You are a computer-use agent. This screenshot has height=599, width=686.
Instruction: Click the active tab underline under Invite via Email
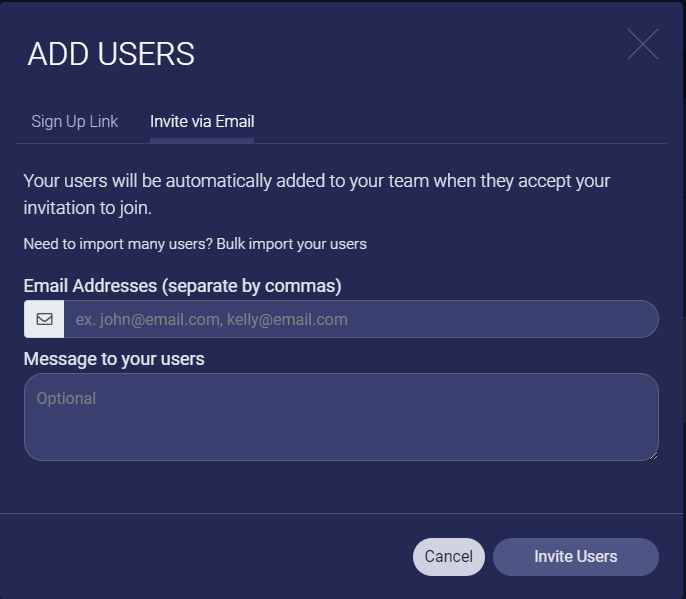(x=202, y=141)
